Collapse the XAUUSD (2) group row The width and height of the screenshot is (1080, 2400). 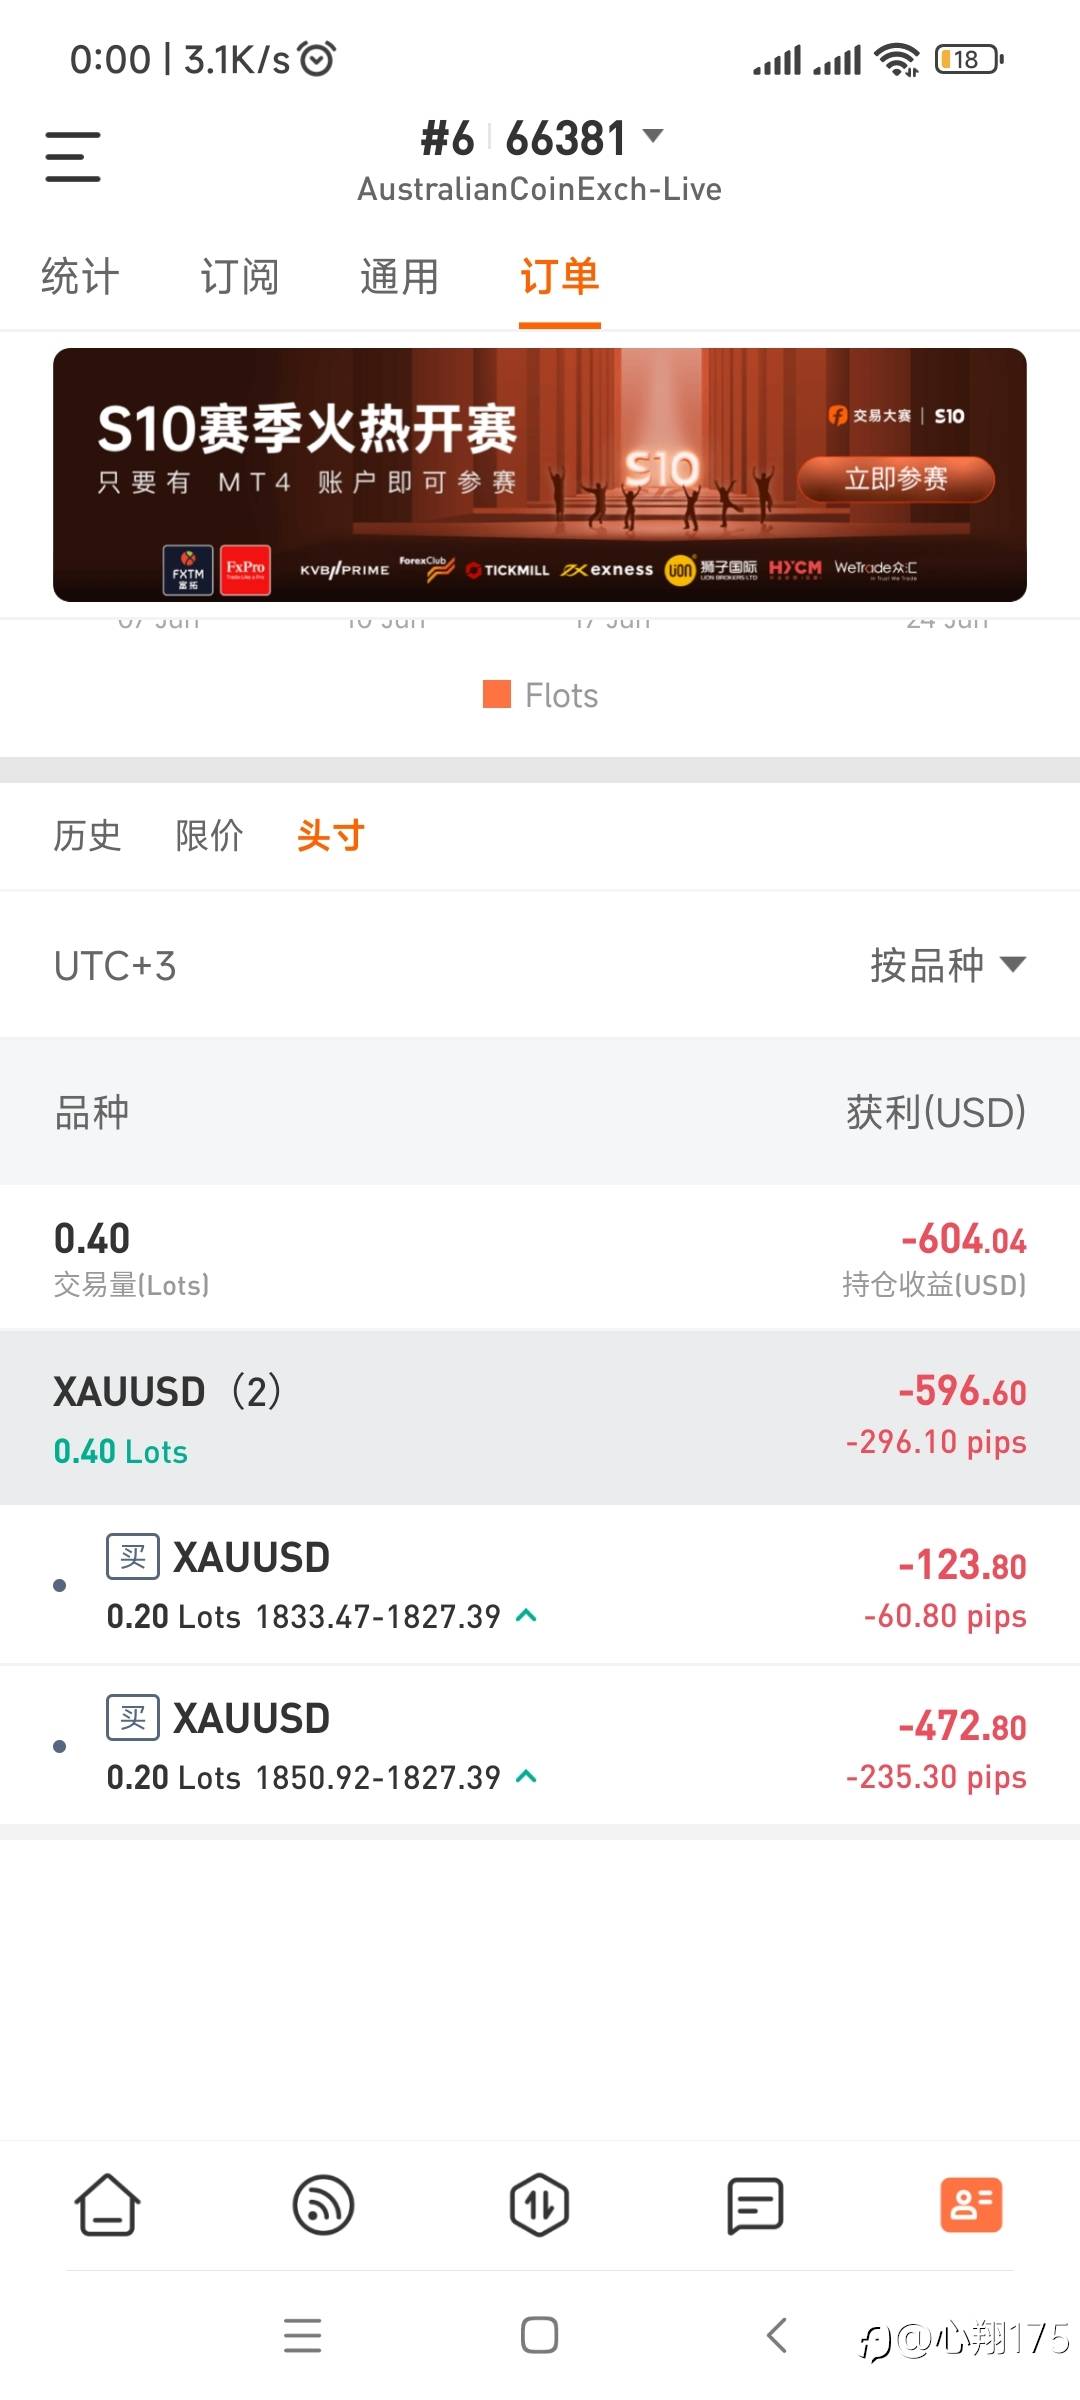pyautogui.click(x=540, y=1417)
